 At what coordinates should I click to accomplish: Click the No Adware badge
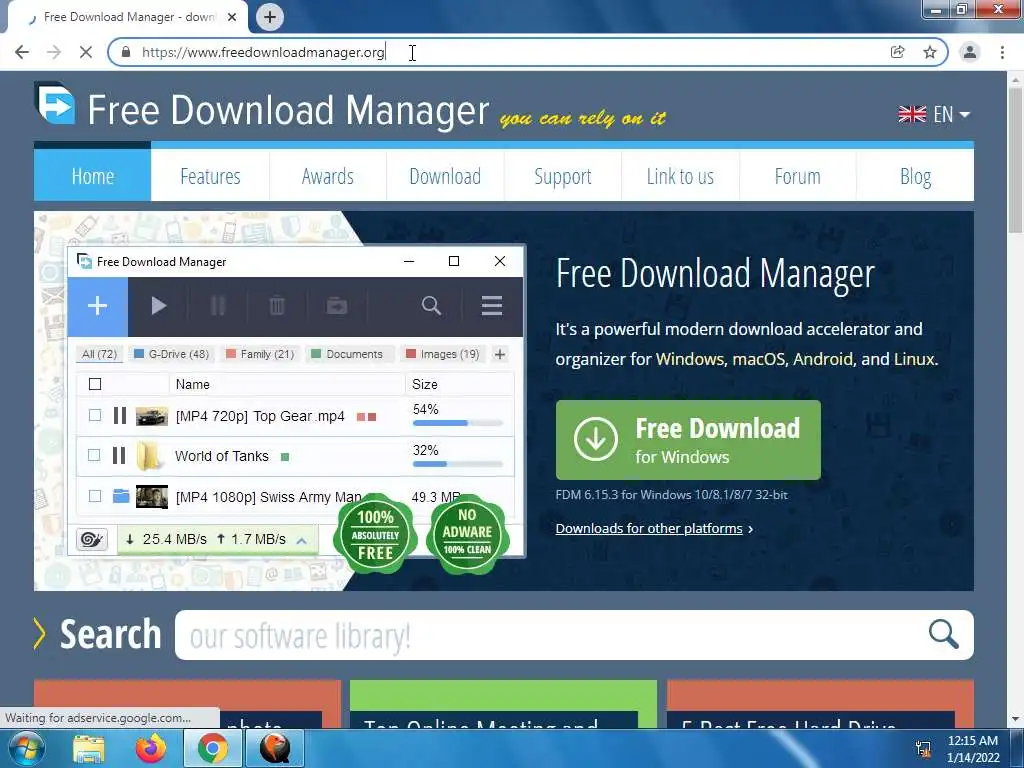[468, 533]
